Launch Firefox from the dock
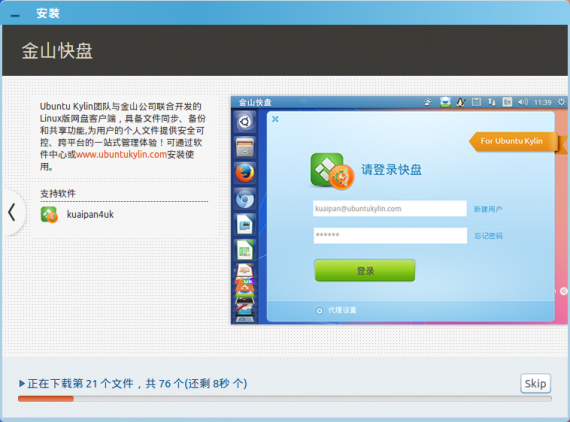This screenshot has height=422, width=570. (x=245, y=173)
